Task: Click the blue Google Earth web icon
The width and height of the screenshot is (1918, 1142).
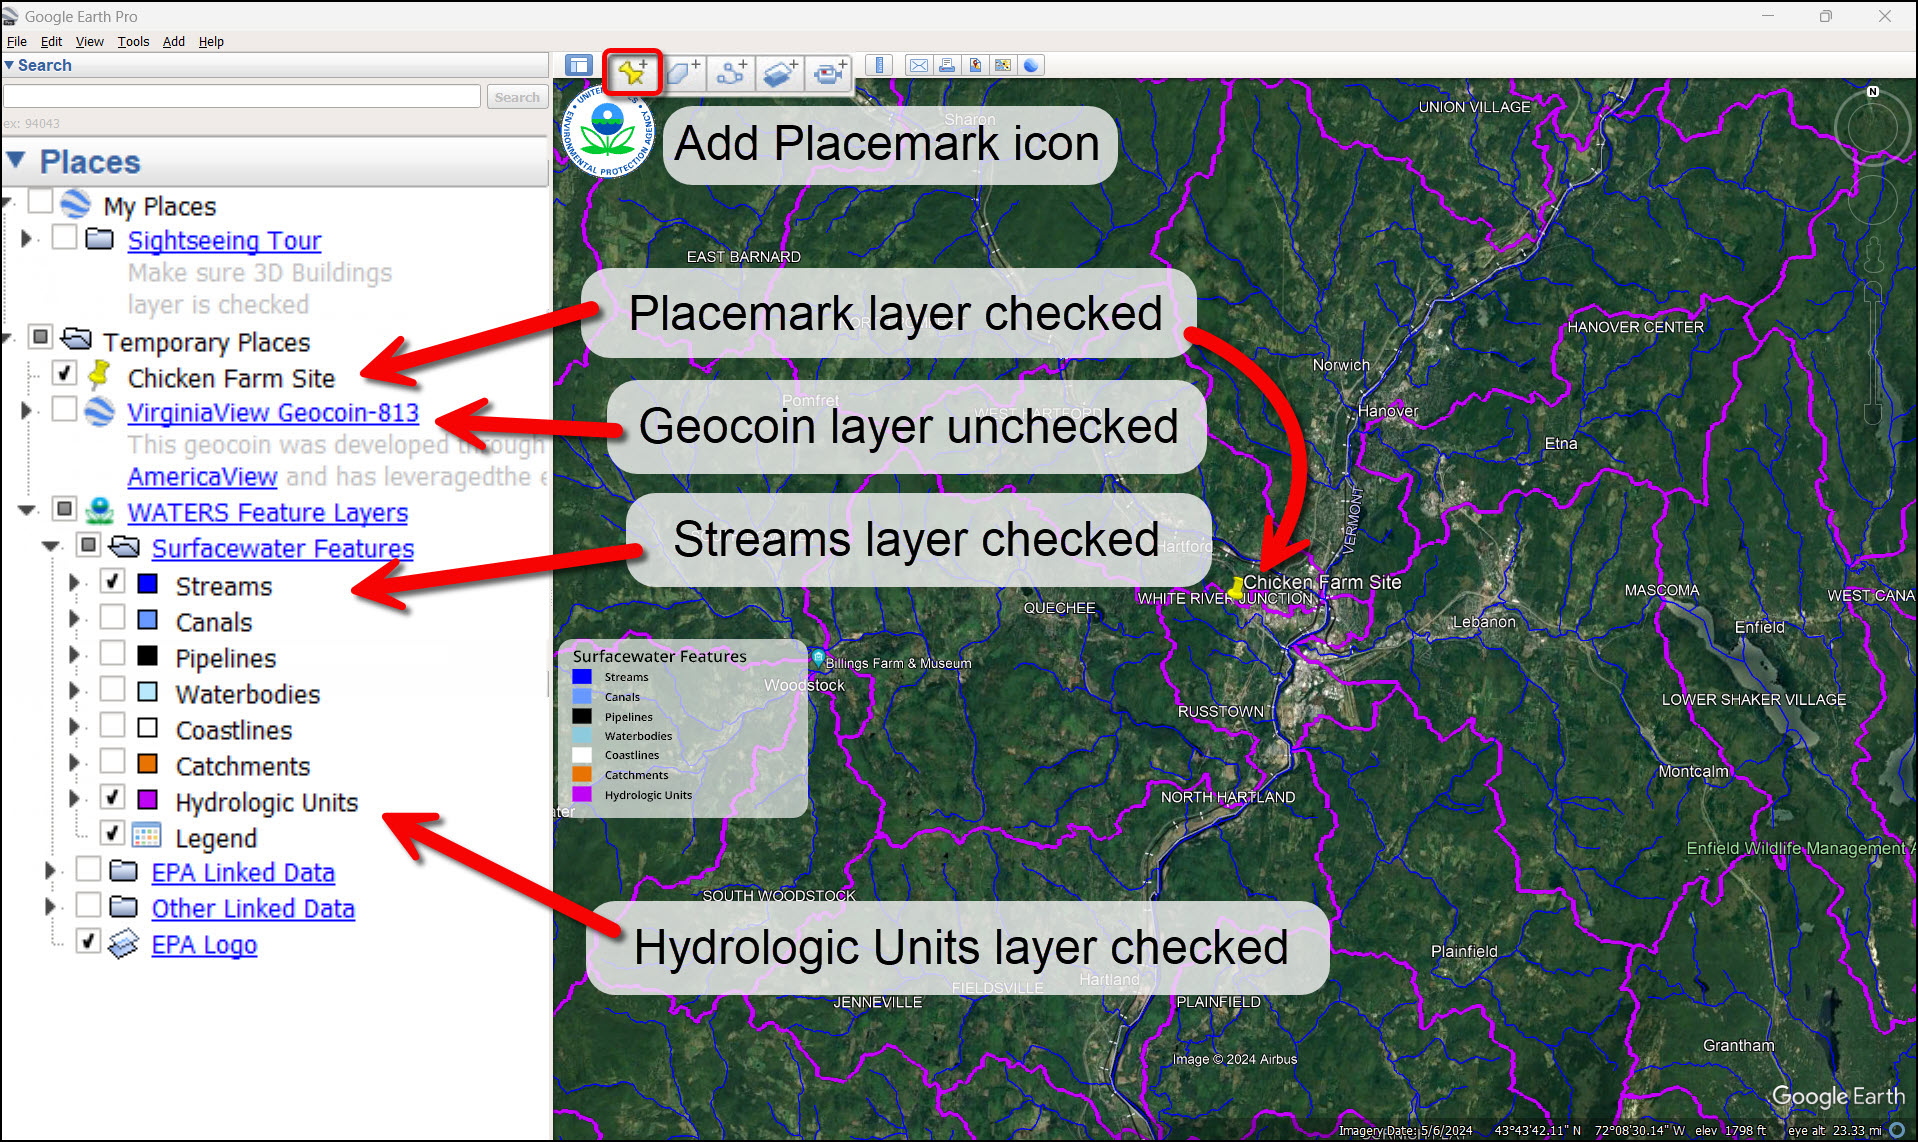Action: (x=1031, y=66)
